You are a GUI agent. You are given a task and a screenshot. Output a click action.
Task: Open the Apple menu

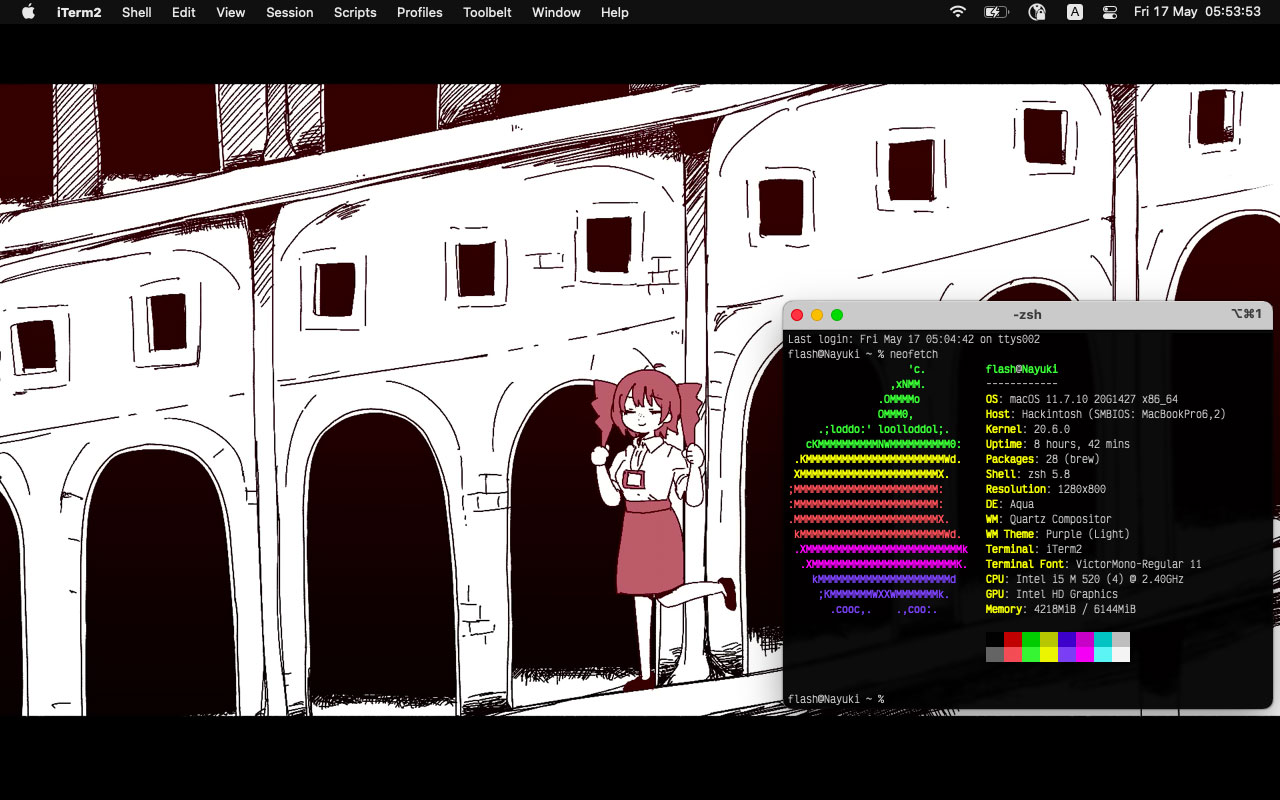click(x=28, y=12)
